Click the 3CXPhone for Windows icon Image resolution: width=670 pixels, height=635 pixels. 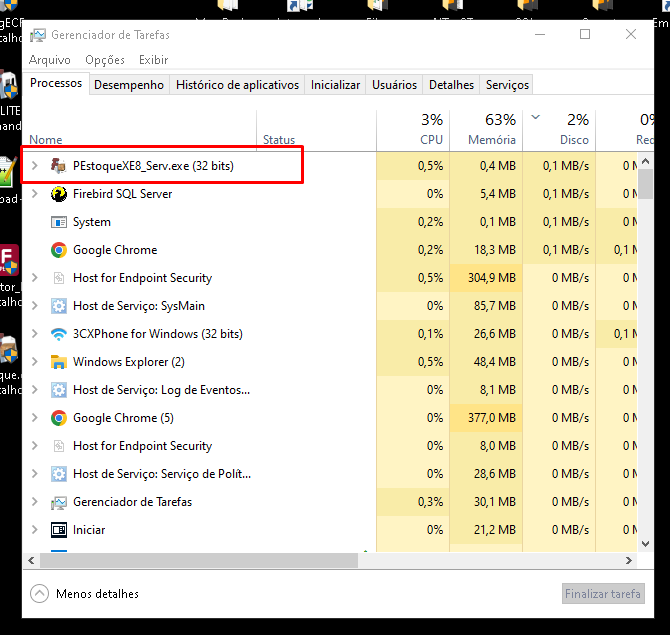(59, 334)
